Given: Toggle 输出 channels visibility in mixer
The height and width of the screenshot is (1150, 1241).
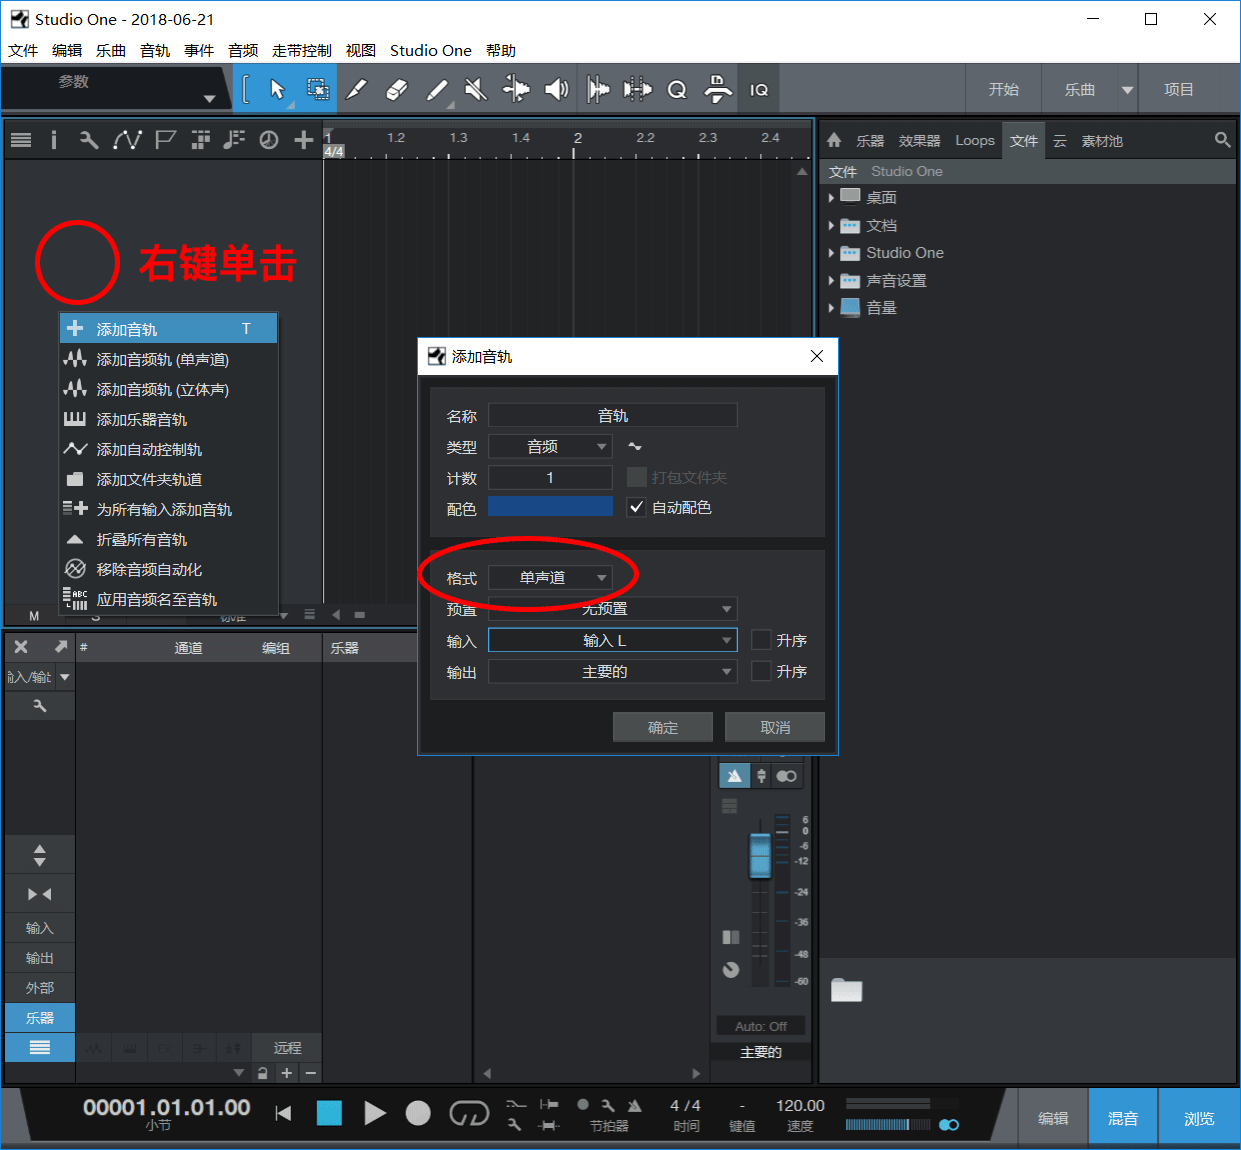Looking at the screenshot, I should click(x=40, y=958).
